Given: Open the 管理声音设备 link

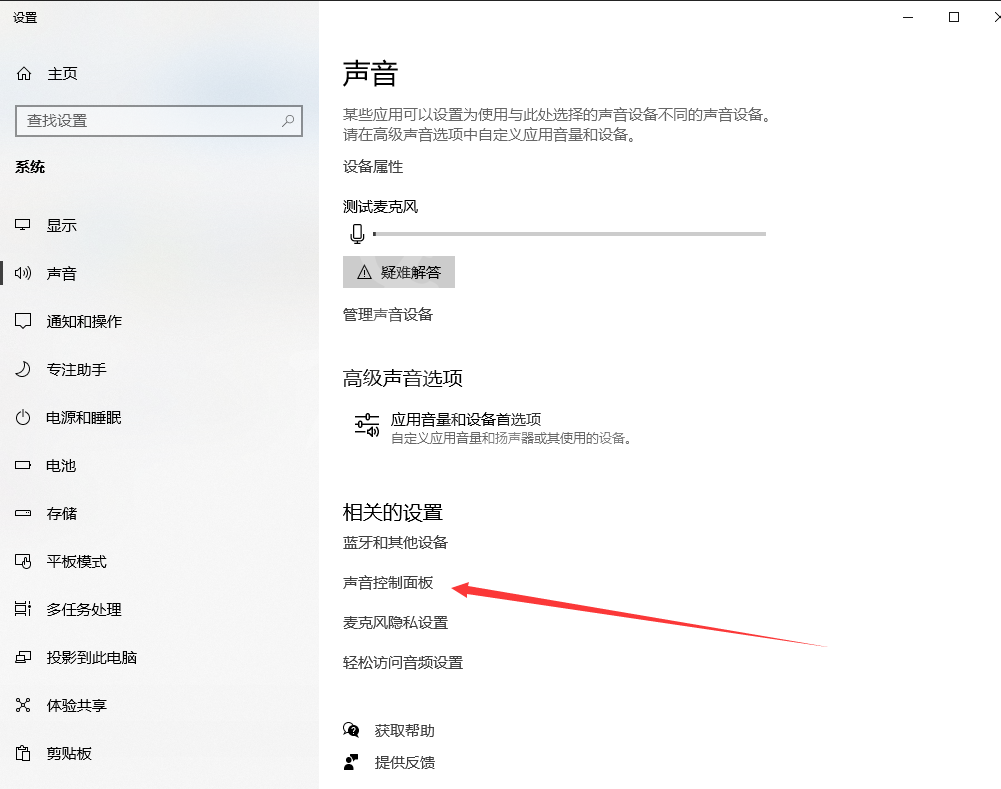Looking at the screenshot, I should click(x=388, y=315).
